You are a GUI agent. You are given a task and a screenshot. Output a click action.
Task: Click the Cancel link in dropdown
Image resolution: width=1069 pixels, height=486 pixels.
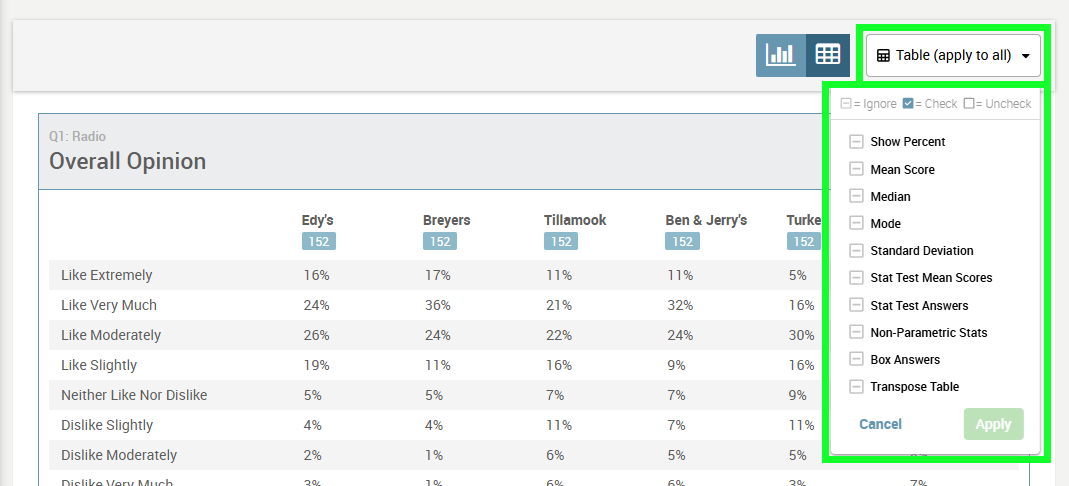880,424
